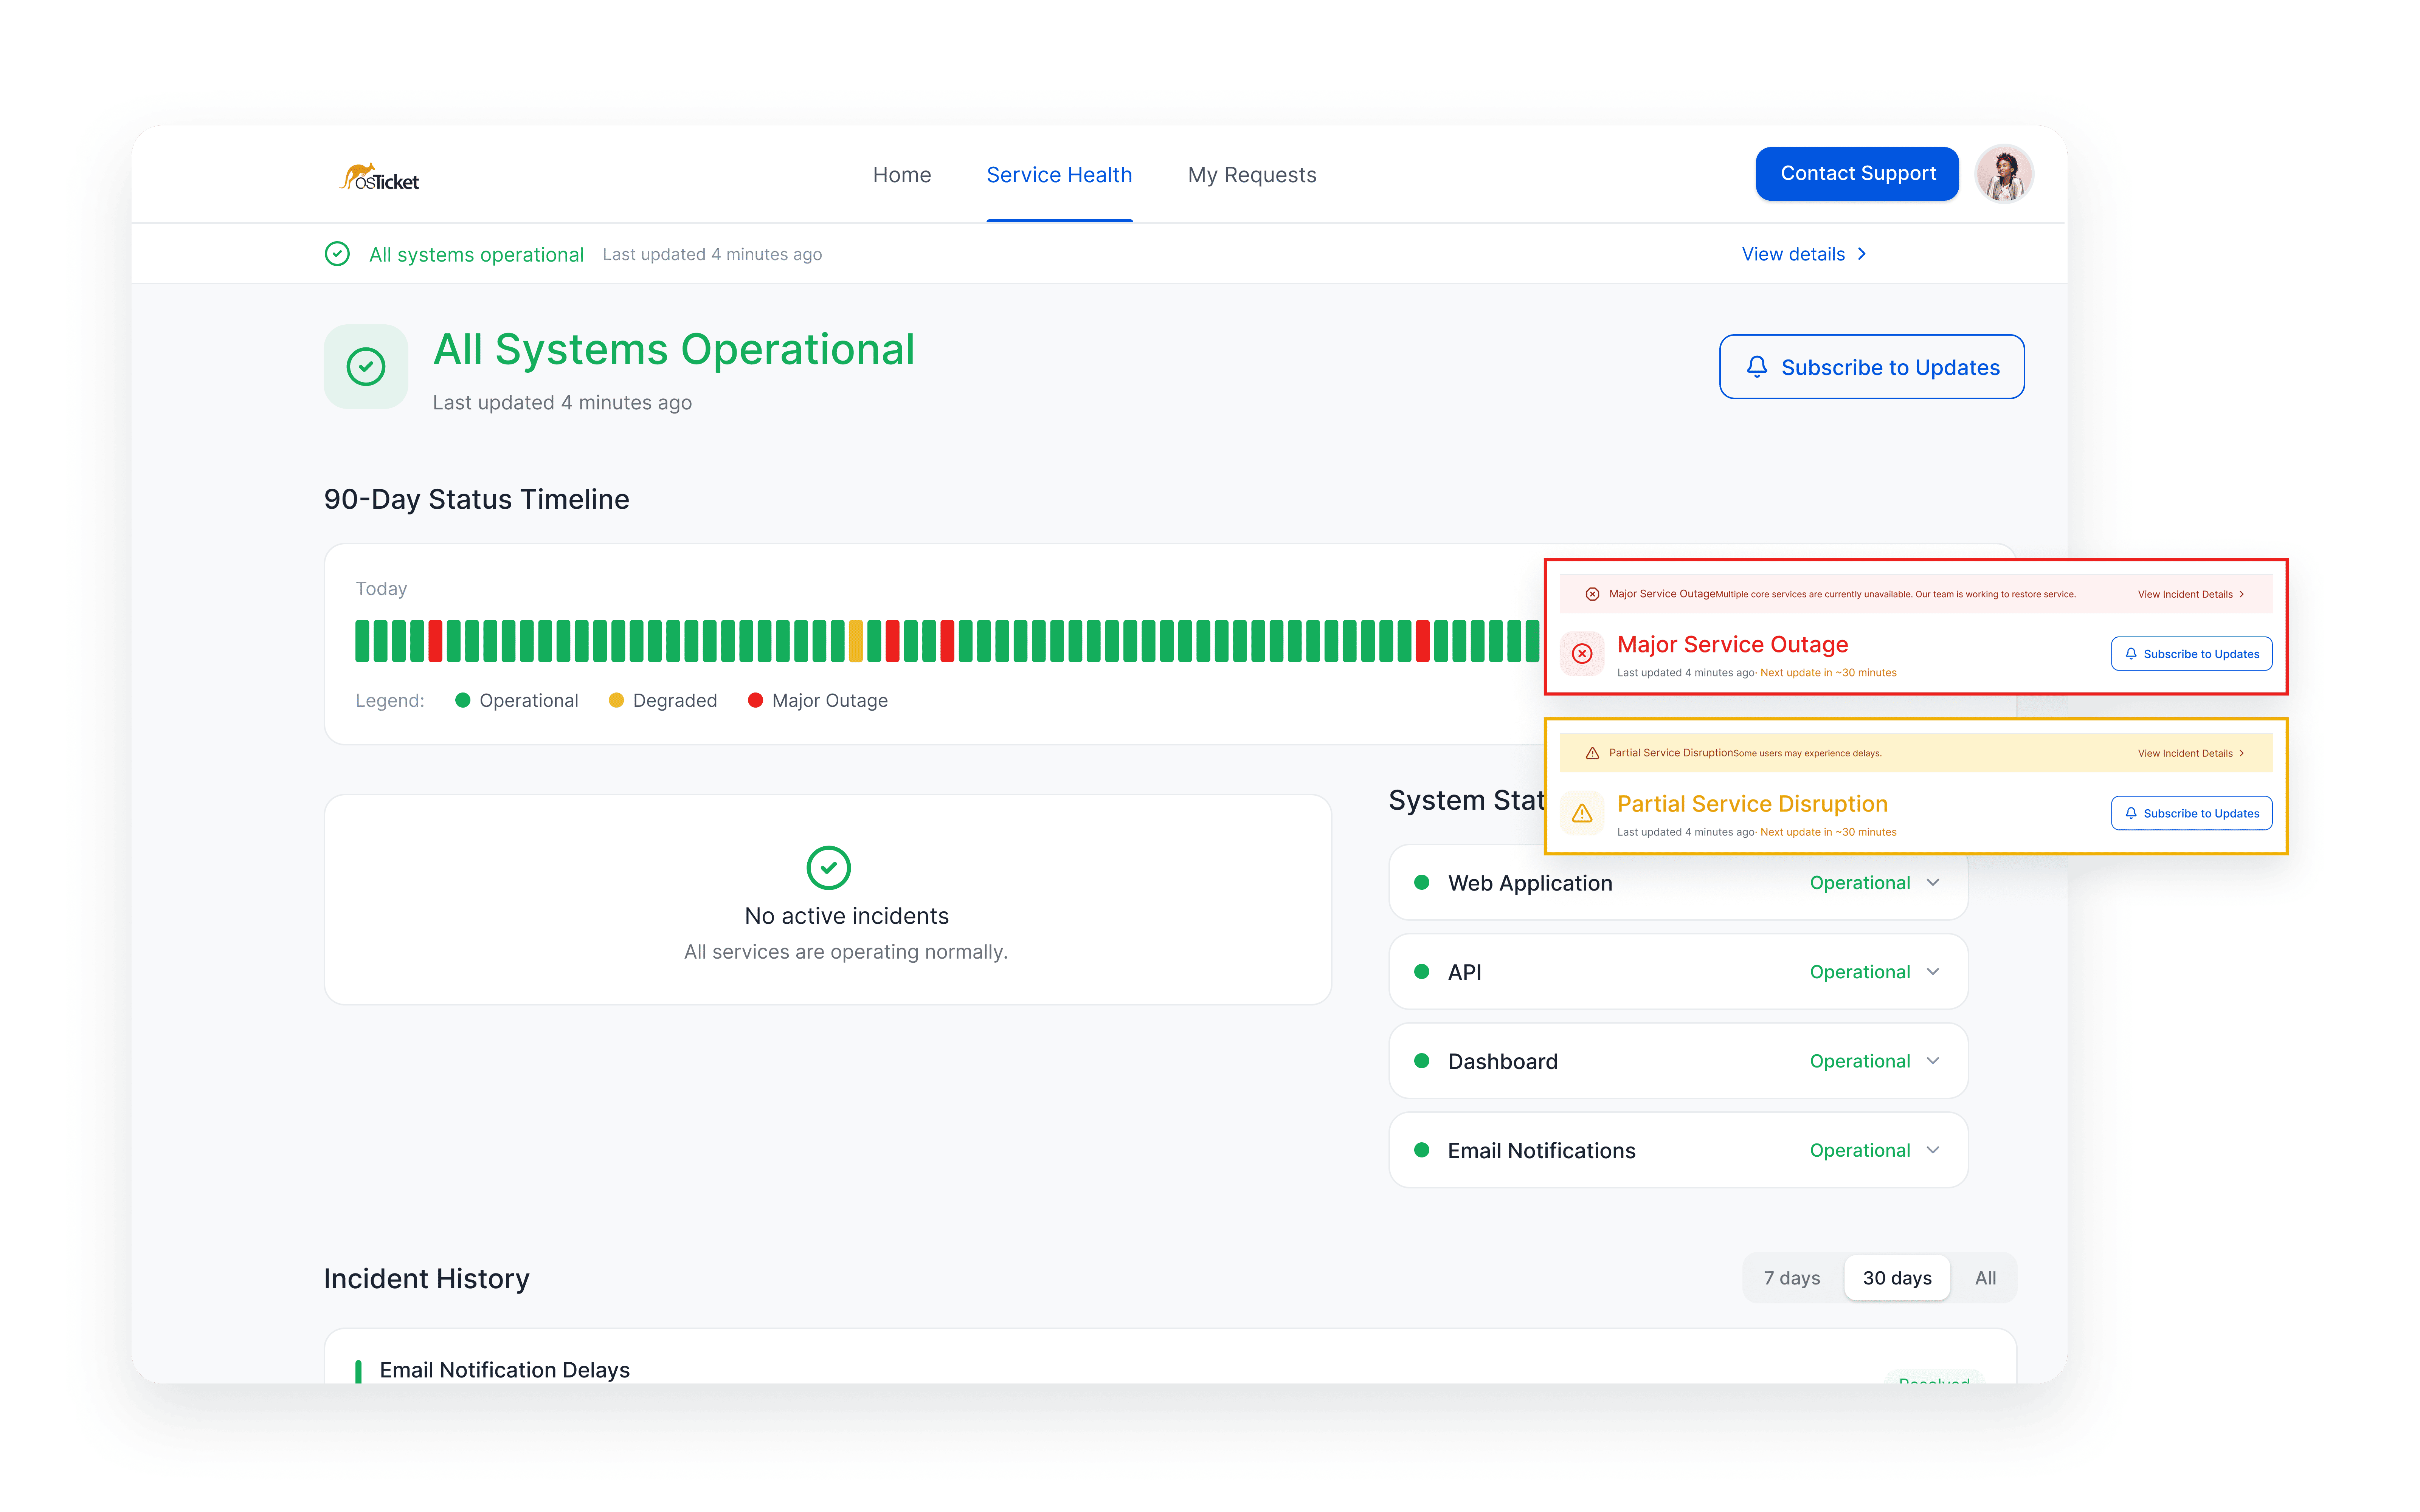Click the yellow warning triangle disruption icon
Screen dimensions: 2420x1512
point(1582,813)
